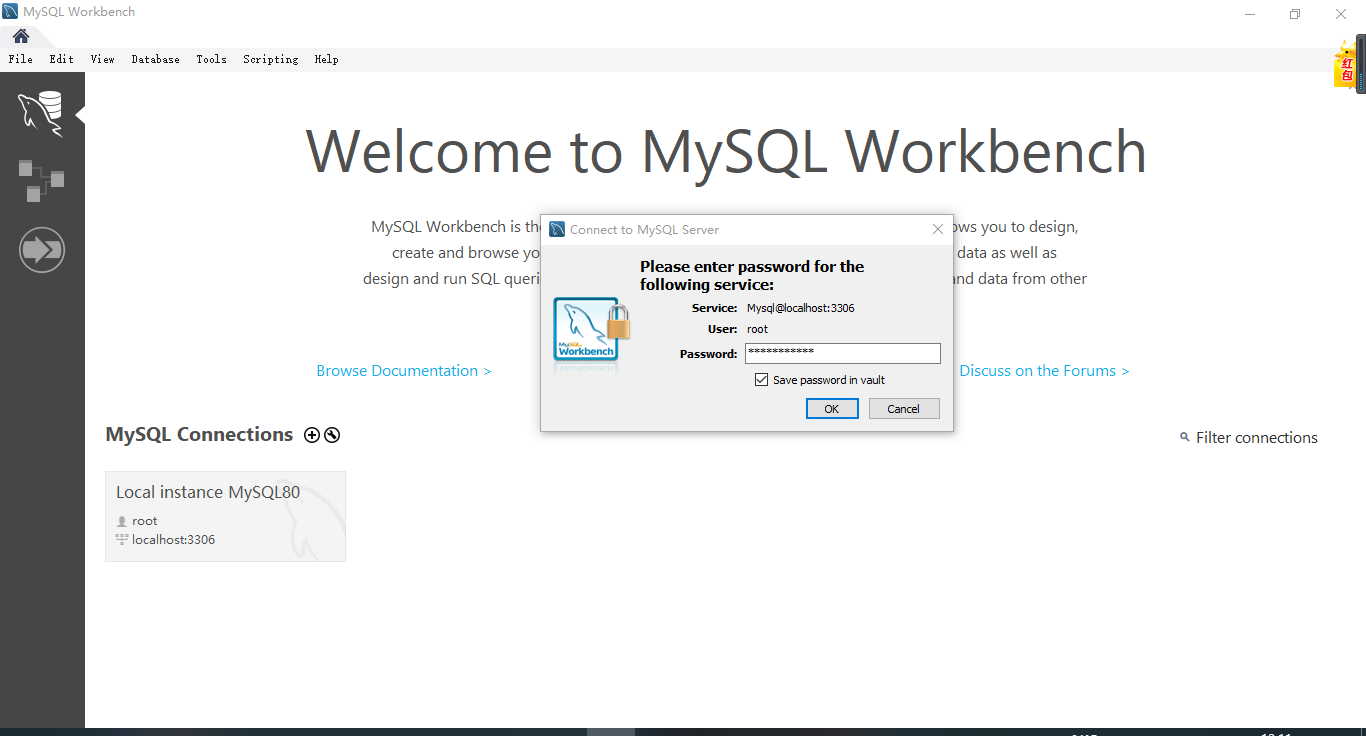Click the red packet widget icon

(1346, 66)
